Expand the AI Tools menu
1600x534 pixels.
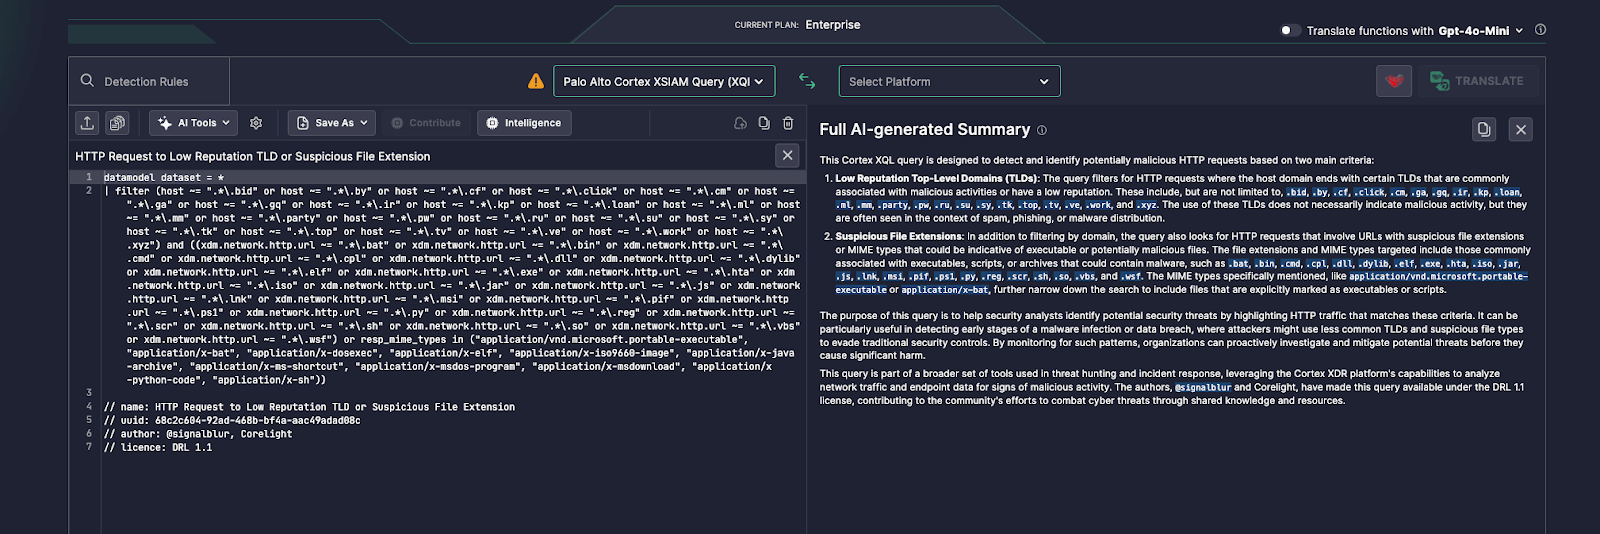click(195, 123)
